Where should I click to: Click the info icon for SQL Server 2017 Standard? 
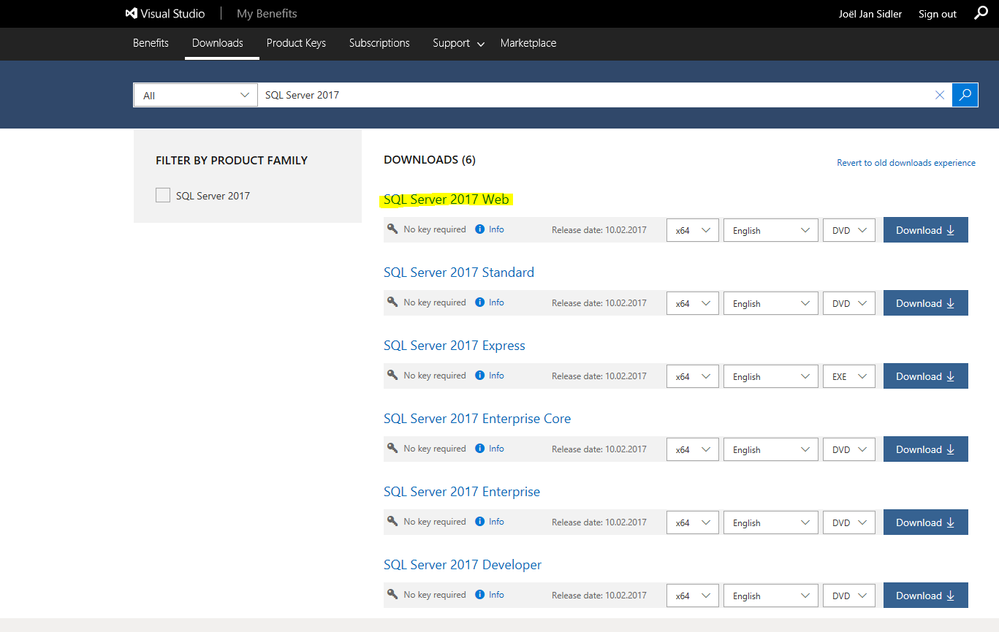480,303
